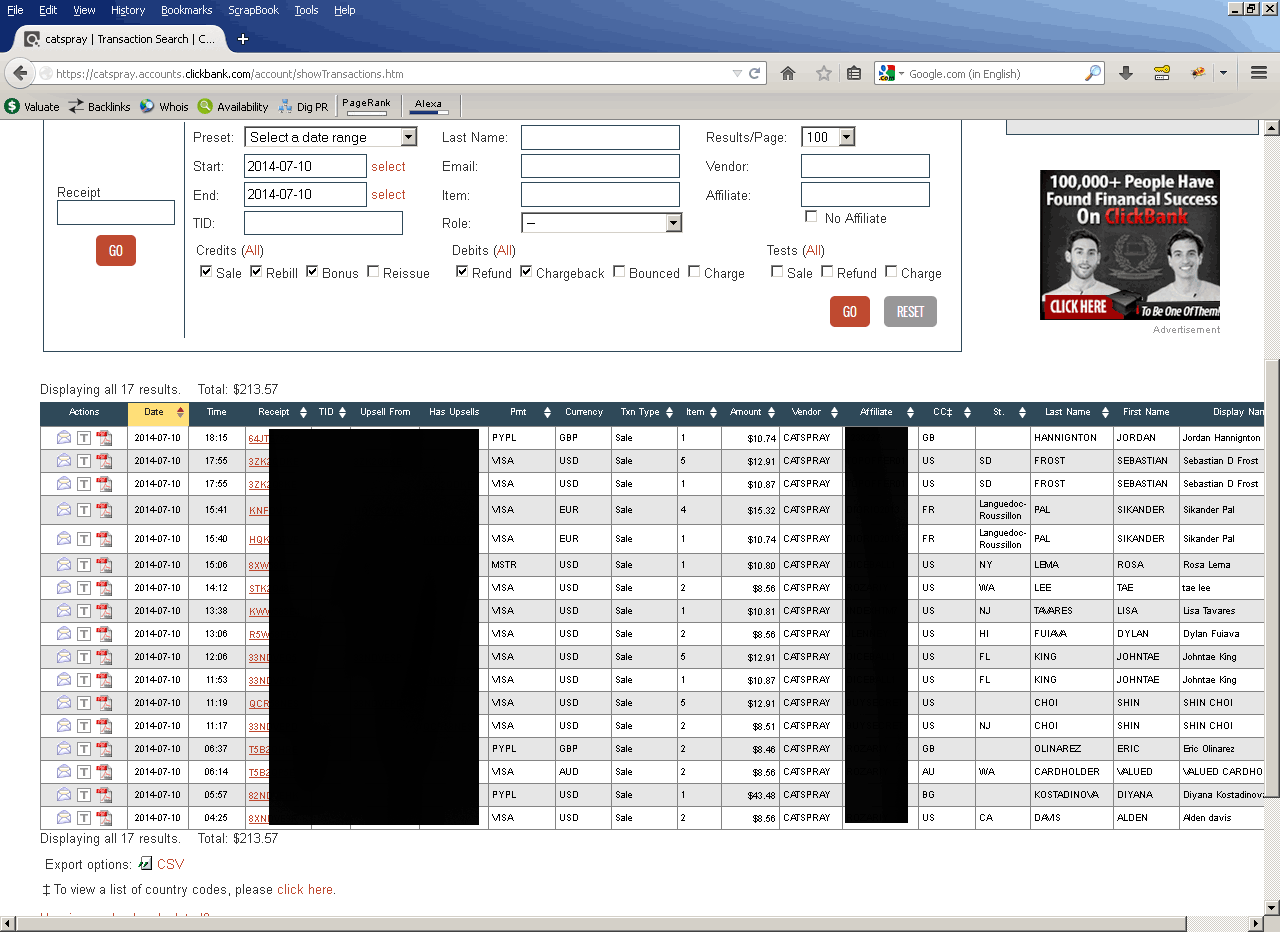The width and height of the screenshot is (1280, 932).
Task: Open the Tools menu
Action: pyautogui.click(x=307, y=10)
